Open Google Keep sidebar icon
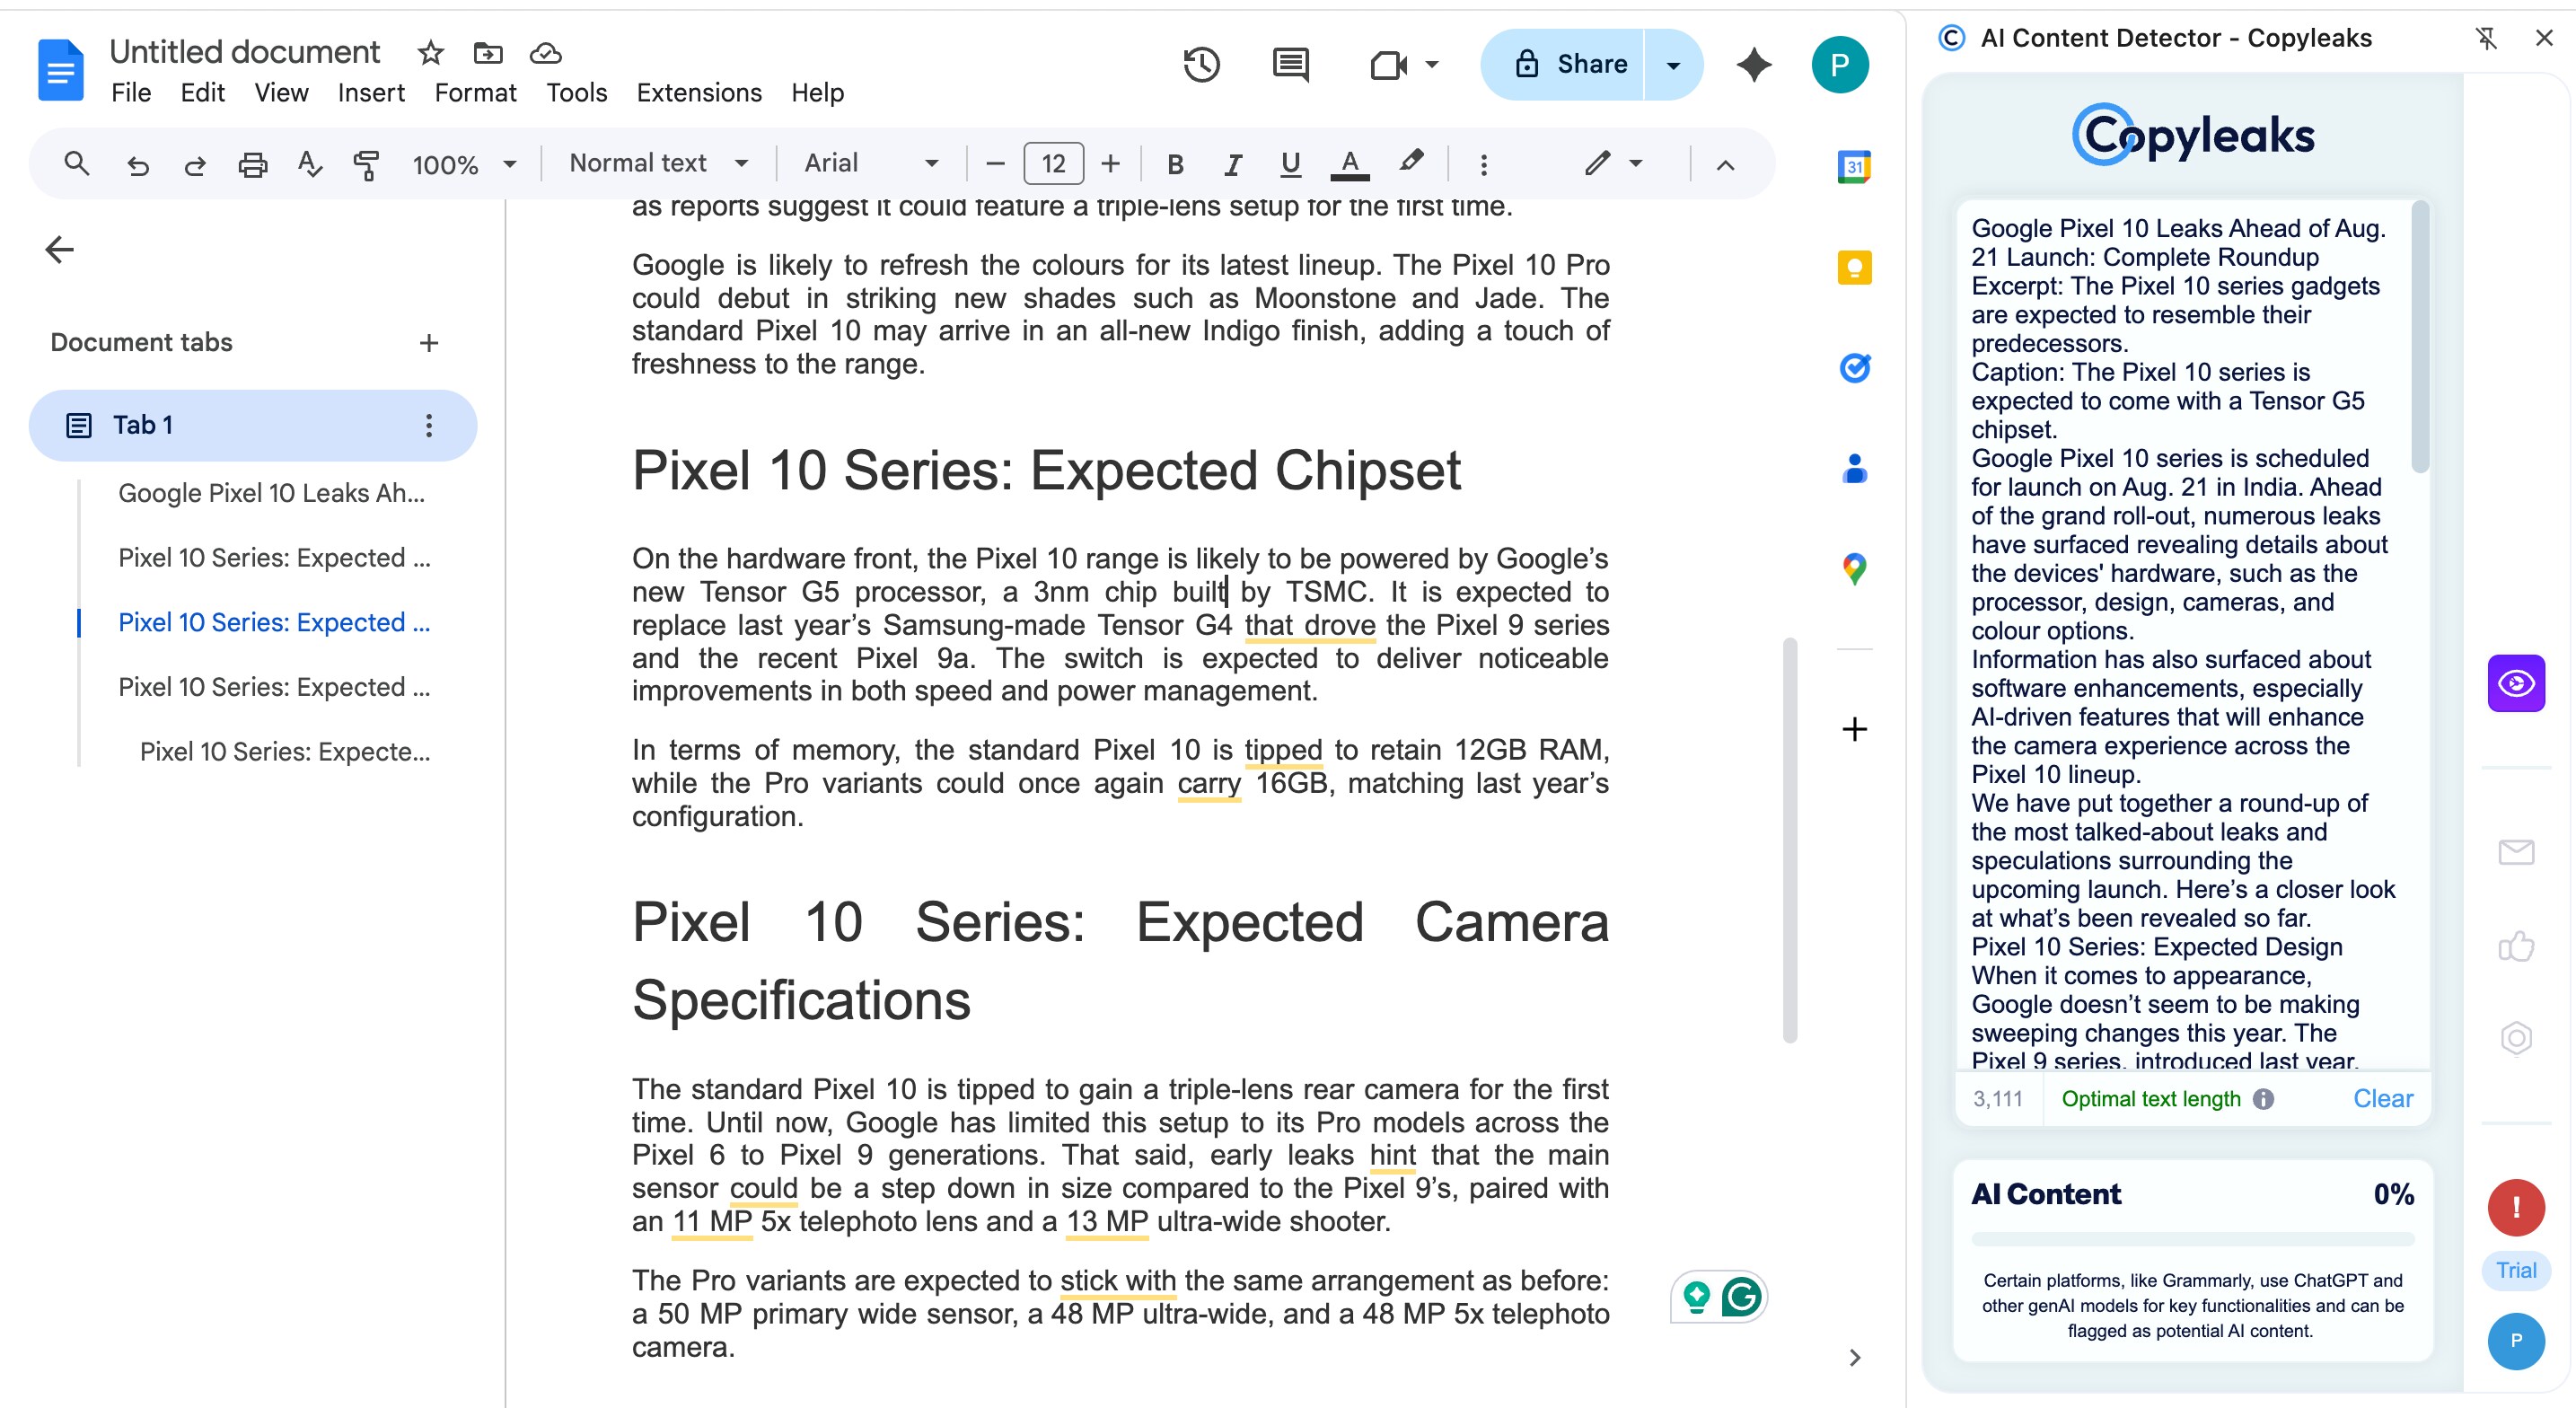Screen dimensions: 2576x1408 tap(1854, 268)
